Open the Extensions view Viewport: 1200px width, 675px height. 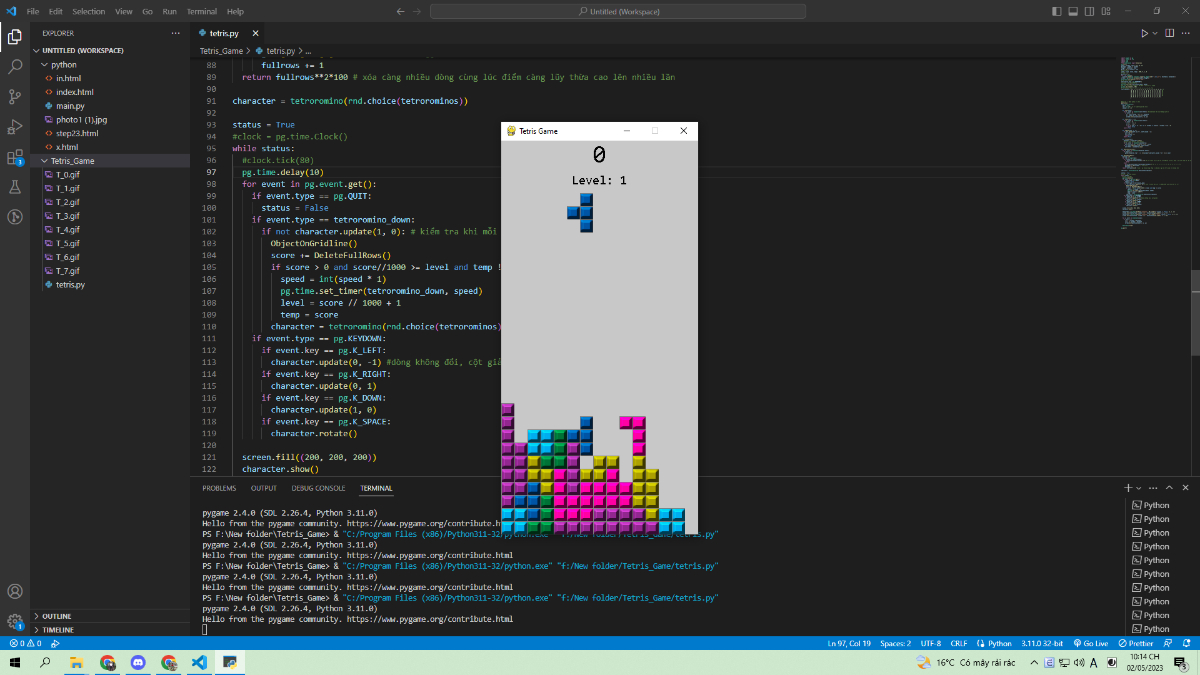tap(15, 157)
